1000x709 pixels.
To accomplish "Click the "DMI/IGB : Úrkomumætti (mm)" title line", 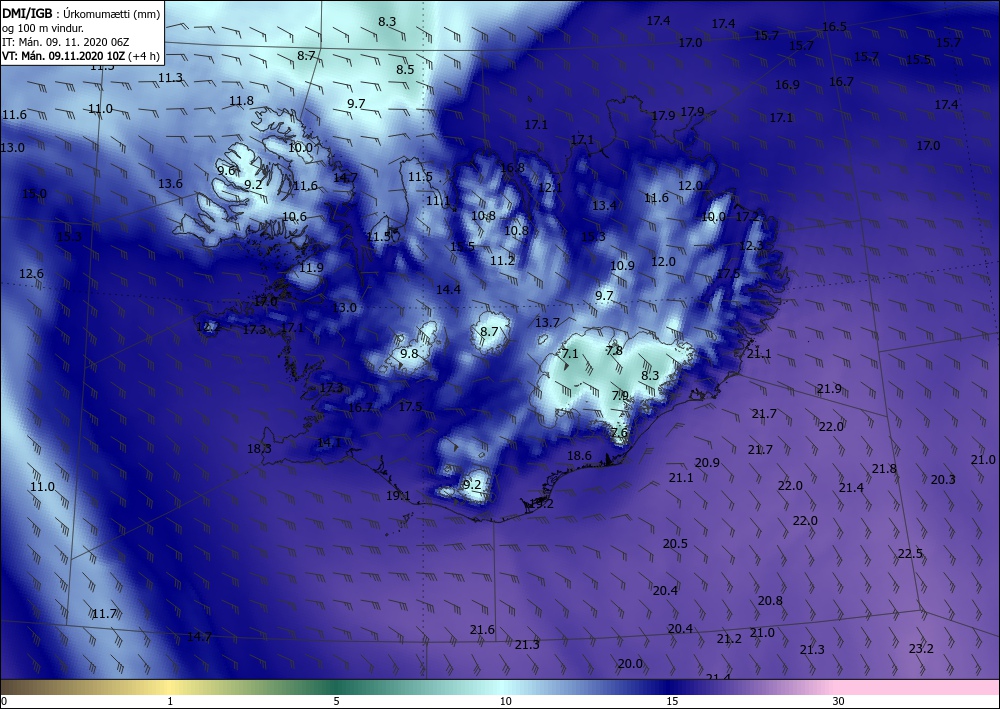I will 81,14.
